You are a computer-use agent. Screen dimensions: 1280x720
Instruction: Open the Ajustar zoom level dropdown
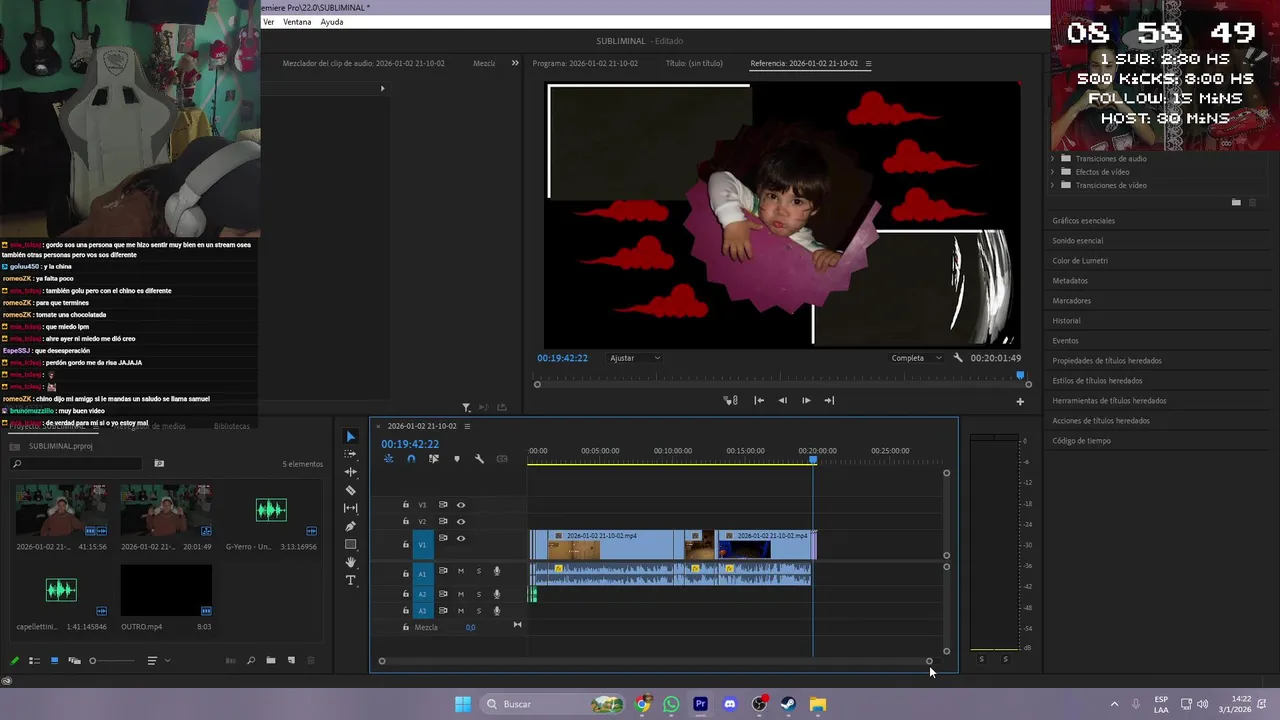[635, 358]
